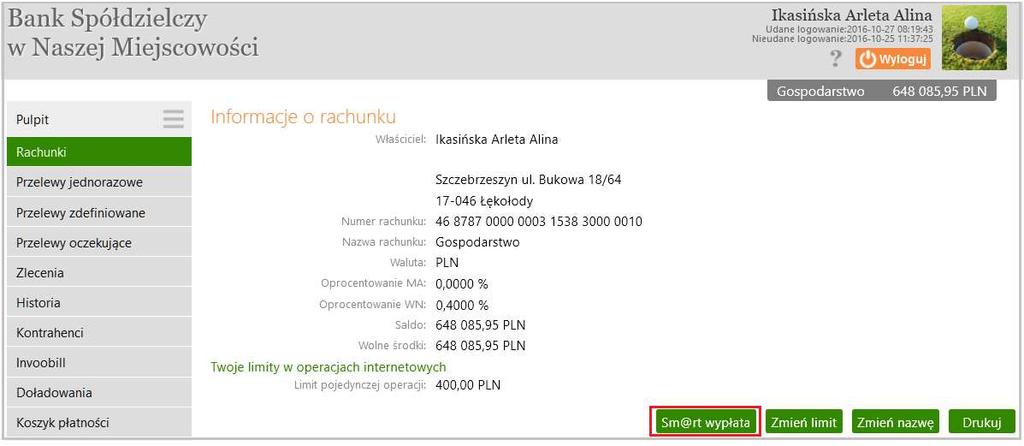This screenshot has height=446, width=1024.
Task: Print account info with Drukuj button
Action: pos(982,422)
